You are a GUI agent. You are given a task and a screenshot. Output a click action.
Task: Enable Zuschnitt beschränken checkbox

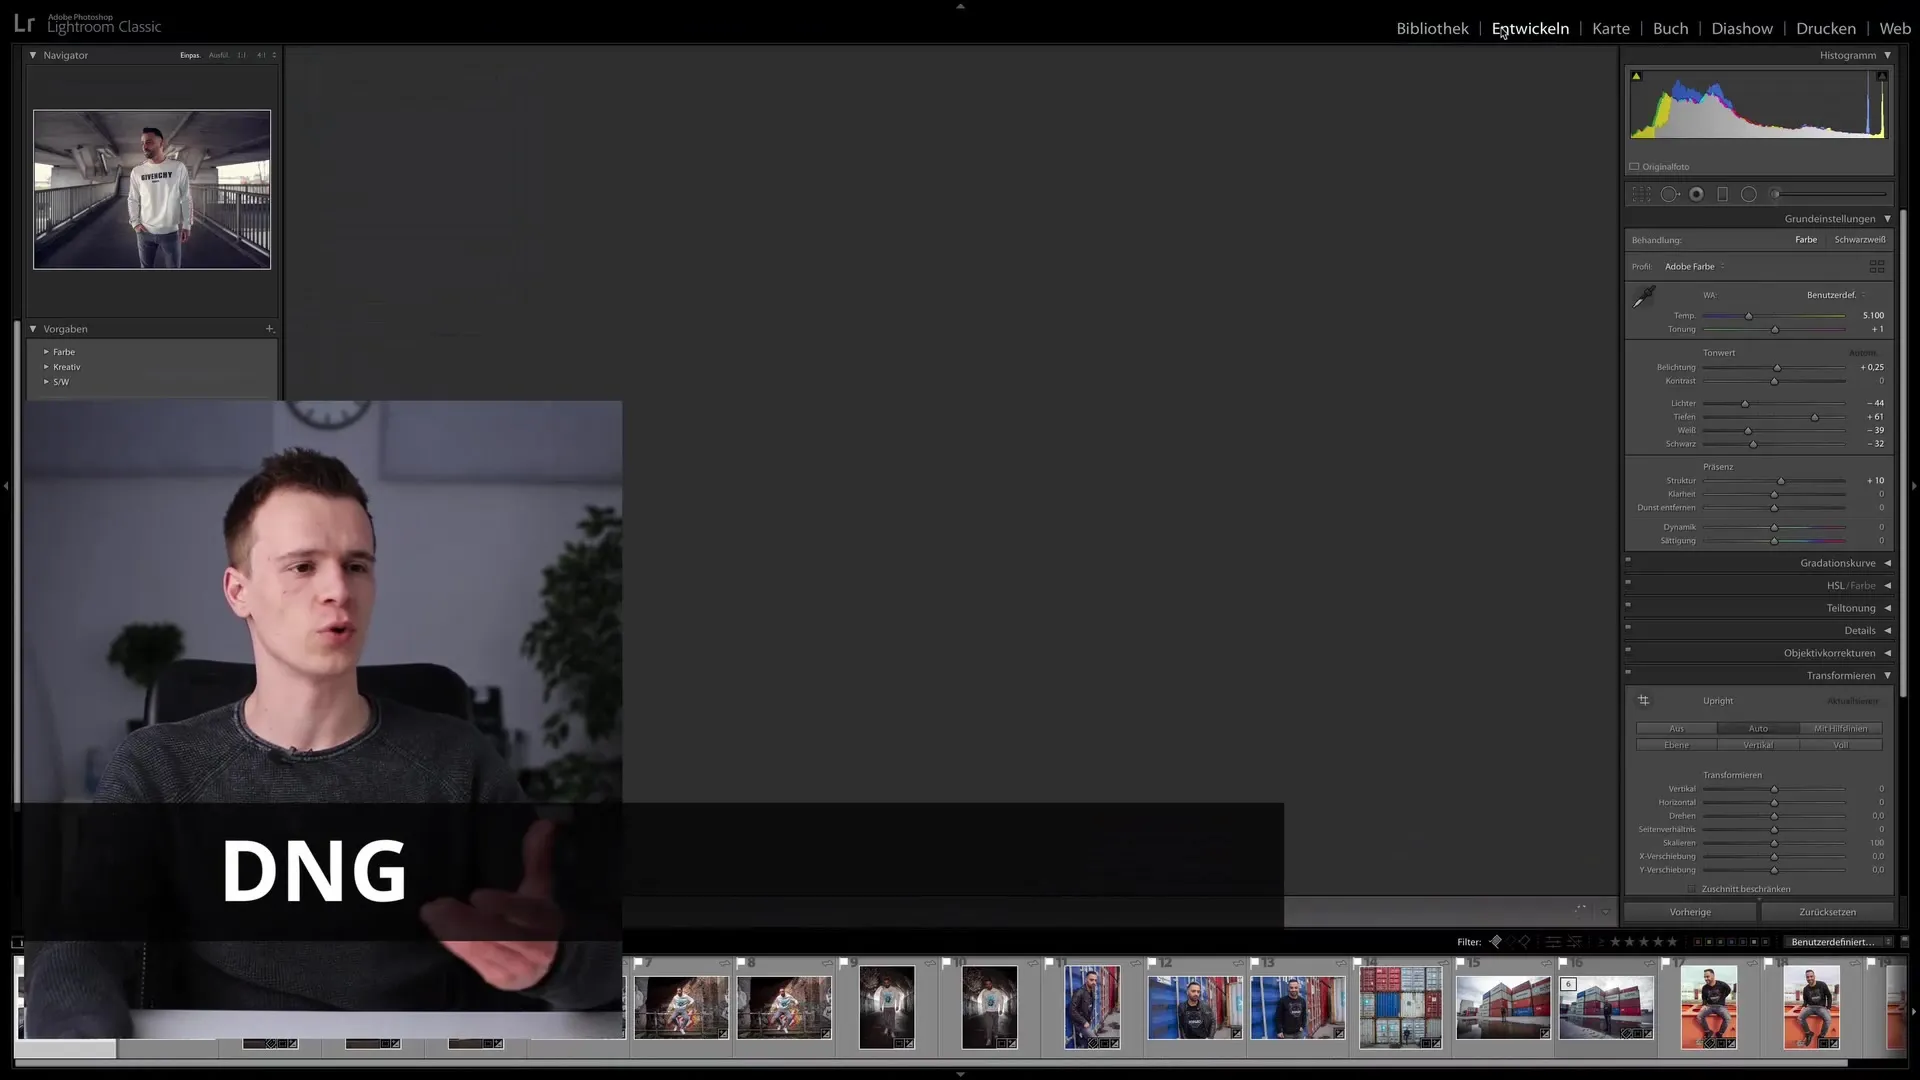tap(1692, 889)
